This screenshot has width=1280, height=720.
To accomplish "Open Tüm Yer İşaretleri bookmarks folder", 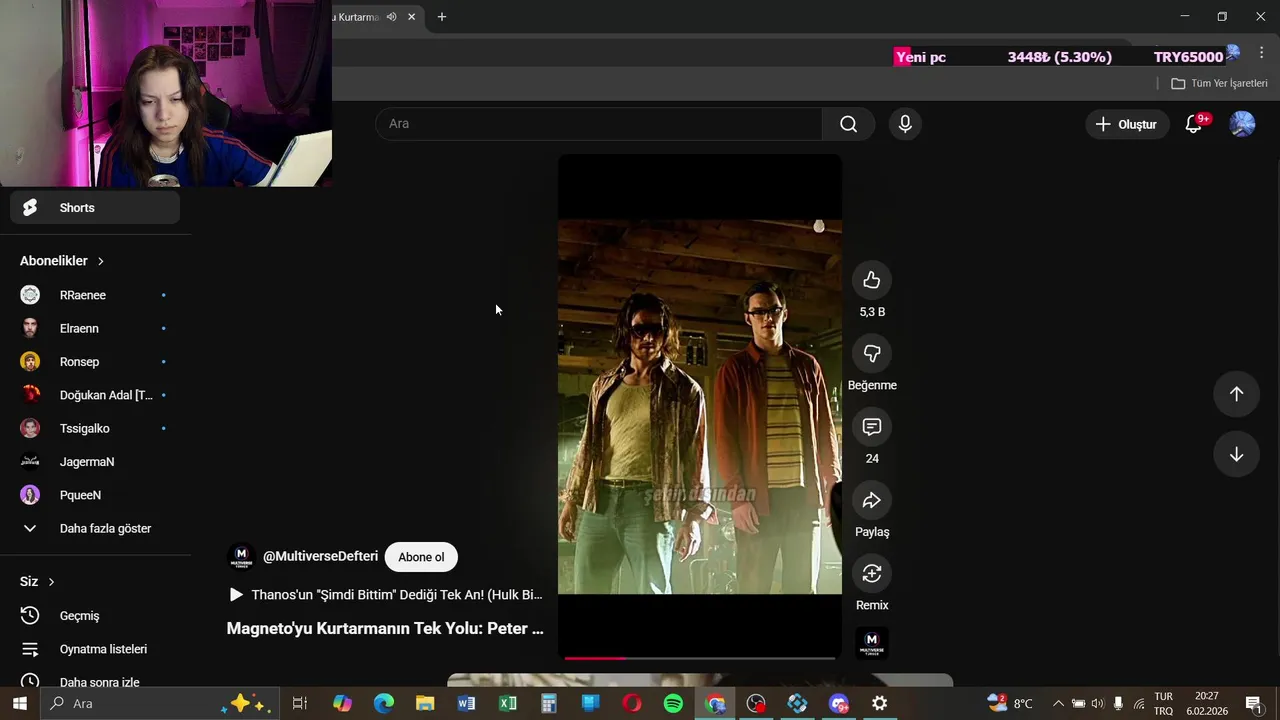I will click(1219, 83).
